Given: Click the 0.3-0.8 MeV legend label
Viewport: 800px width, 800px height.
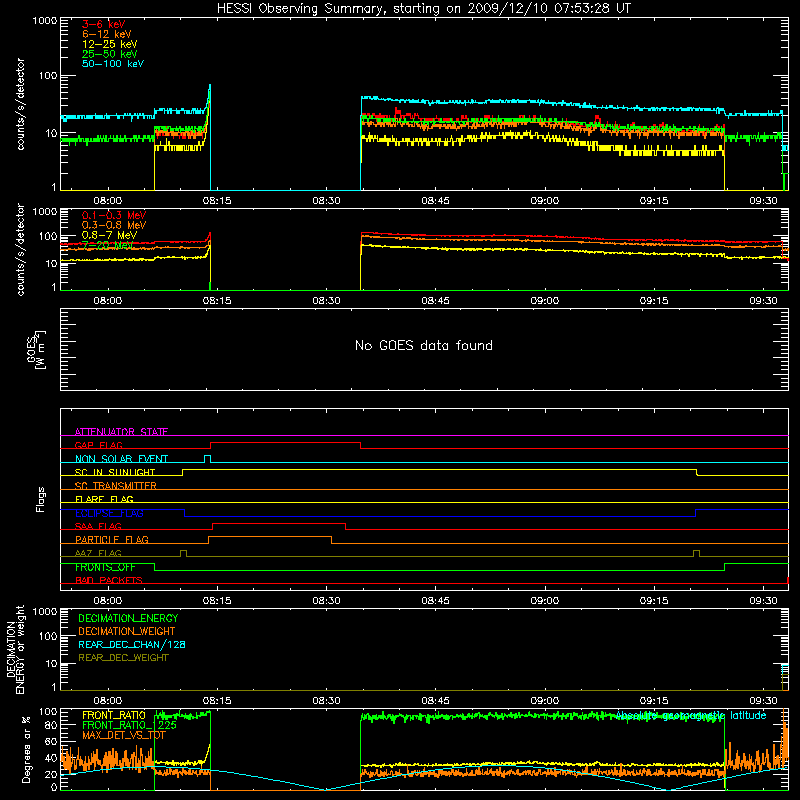Looking at the screenshot, I should pos(113,225).
